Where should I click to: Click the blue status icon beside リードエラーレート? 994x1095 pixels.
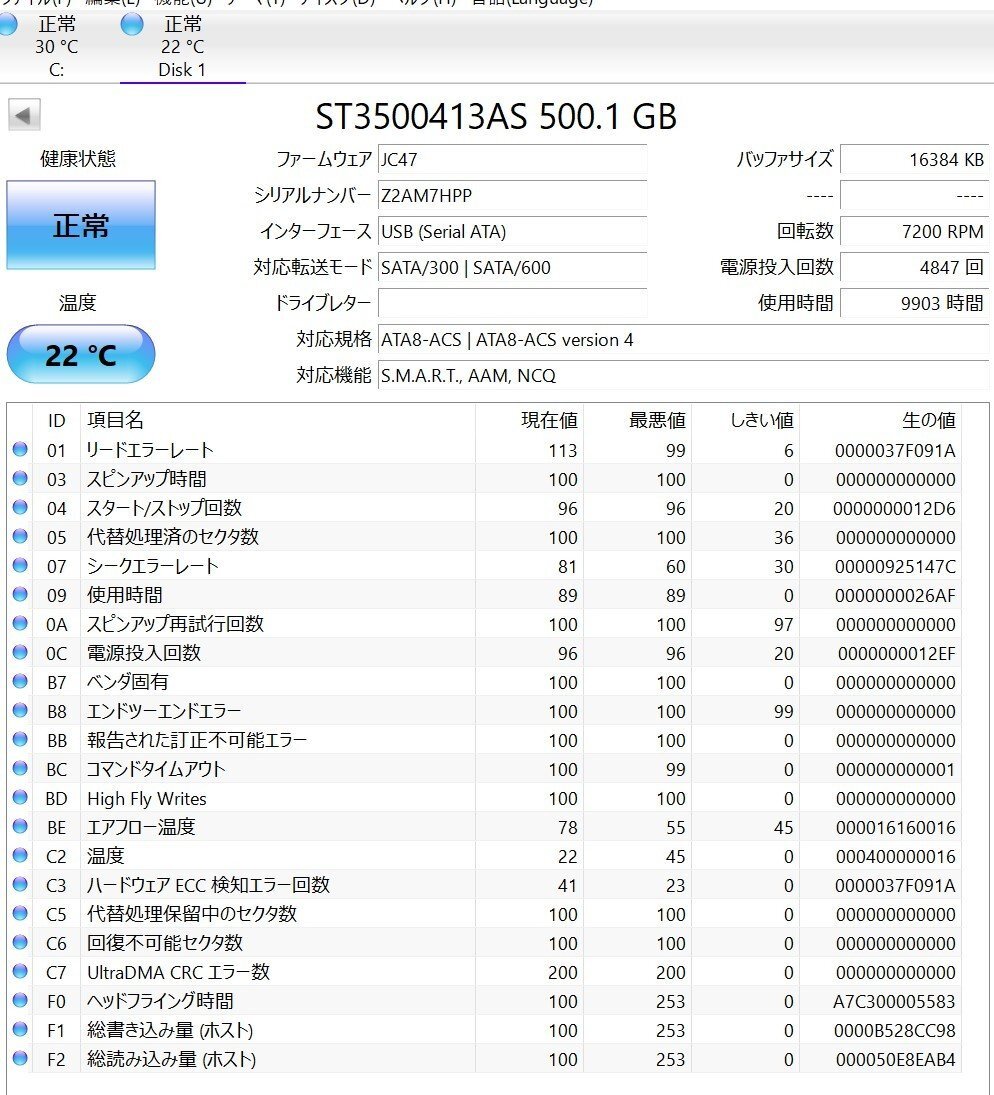(20, 449)
